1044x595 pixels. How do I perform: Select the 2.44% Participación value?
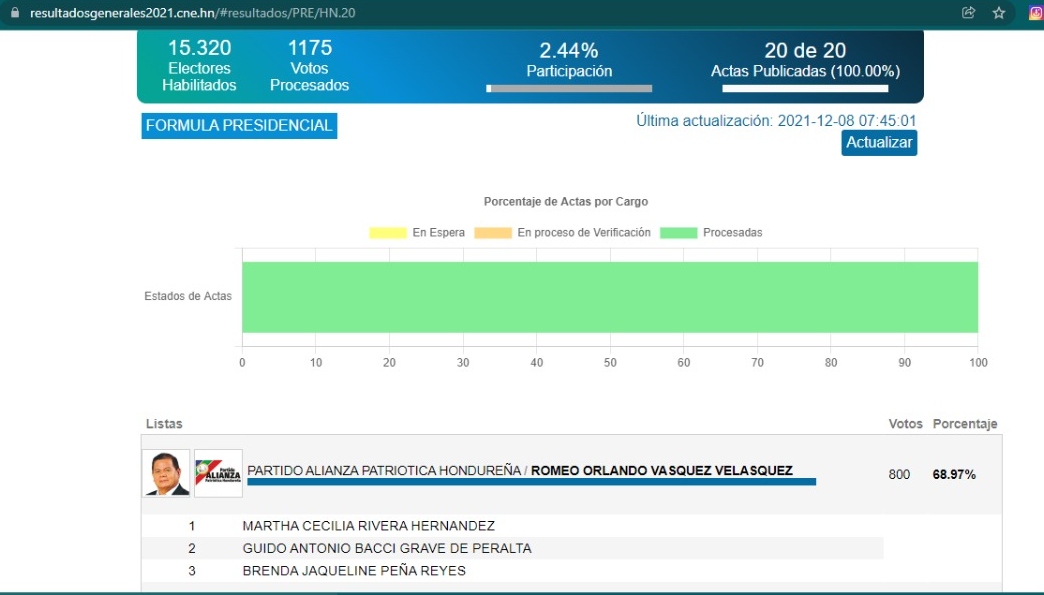pyautogui.click(x=569, y=51)
